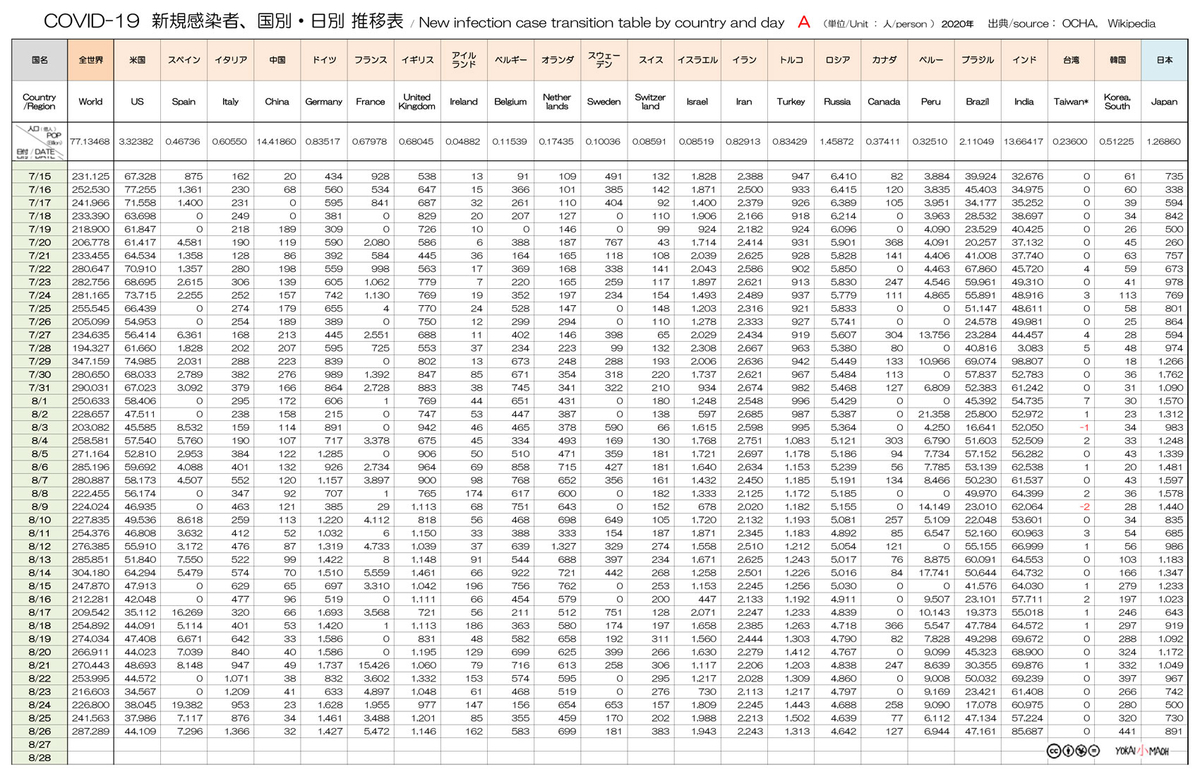Viewport: 1200px width, 772px height.
Task: Select the Brazil column label
Action: click(977, 101)
